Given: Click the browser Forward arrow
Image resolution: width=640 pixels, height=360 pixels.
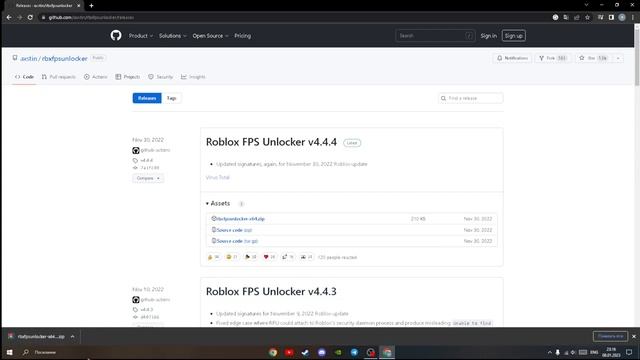Looking at the screenshot, I should point(19,18).
